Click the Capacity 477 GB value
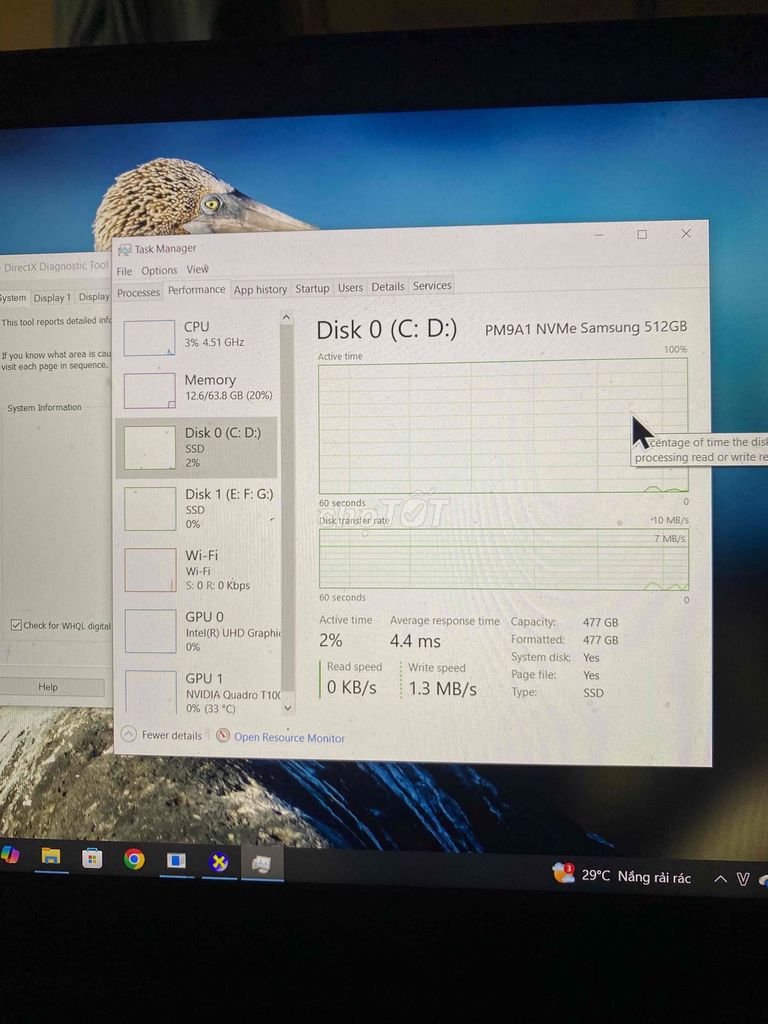The width and height of the screenshot is (768, 1024). click(600, 622)
